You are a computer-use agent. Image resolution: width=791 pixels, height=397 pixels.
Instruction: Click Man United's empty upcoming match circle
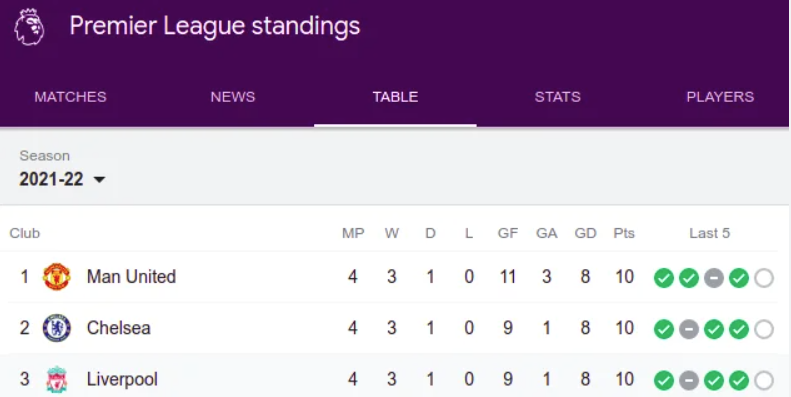764,278
